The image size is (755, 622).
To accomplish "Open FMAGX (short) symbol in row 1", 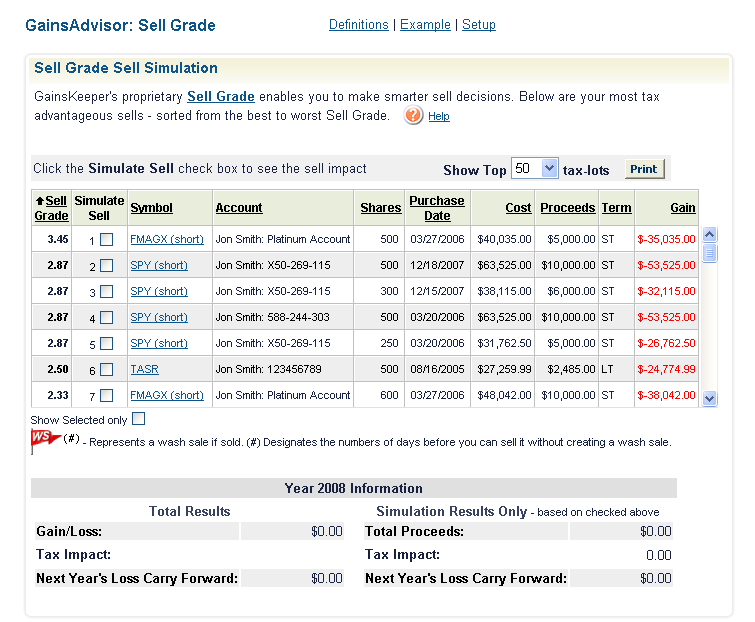I will coord(167,239).
